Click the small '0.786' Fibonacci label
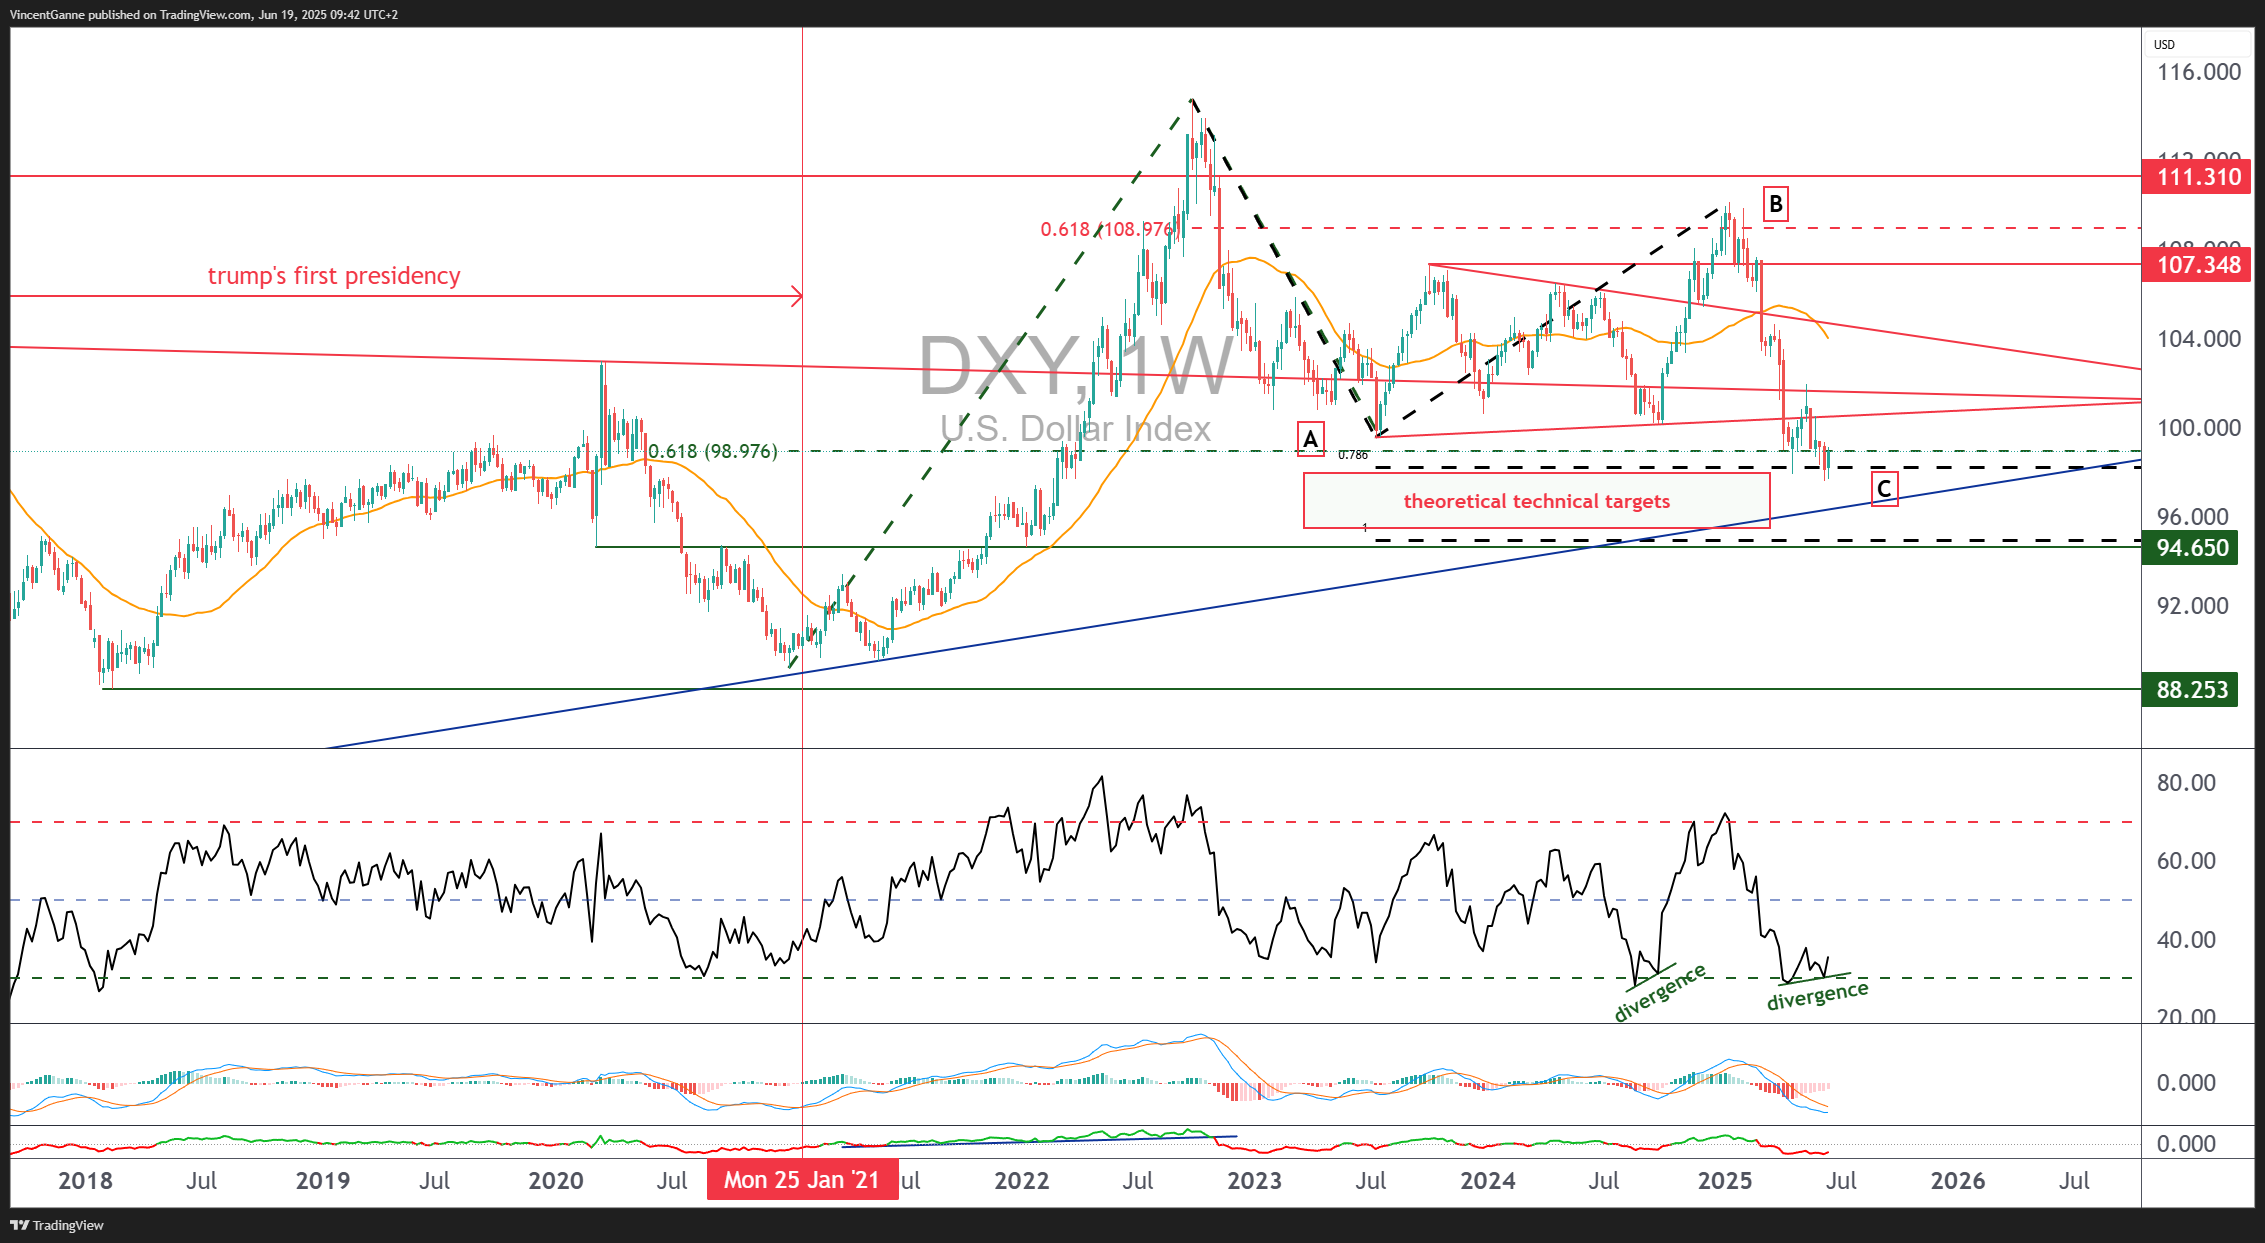Image resolution: width=2265 pixels, height=1243 pixels. 1353,455
